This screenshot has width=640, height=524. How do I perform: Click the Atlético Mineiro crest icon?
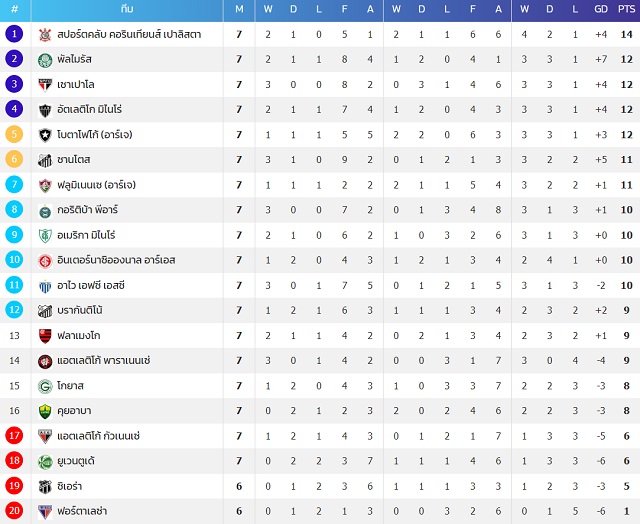(x=45, y=110)
